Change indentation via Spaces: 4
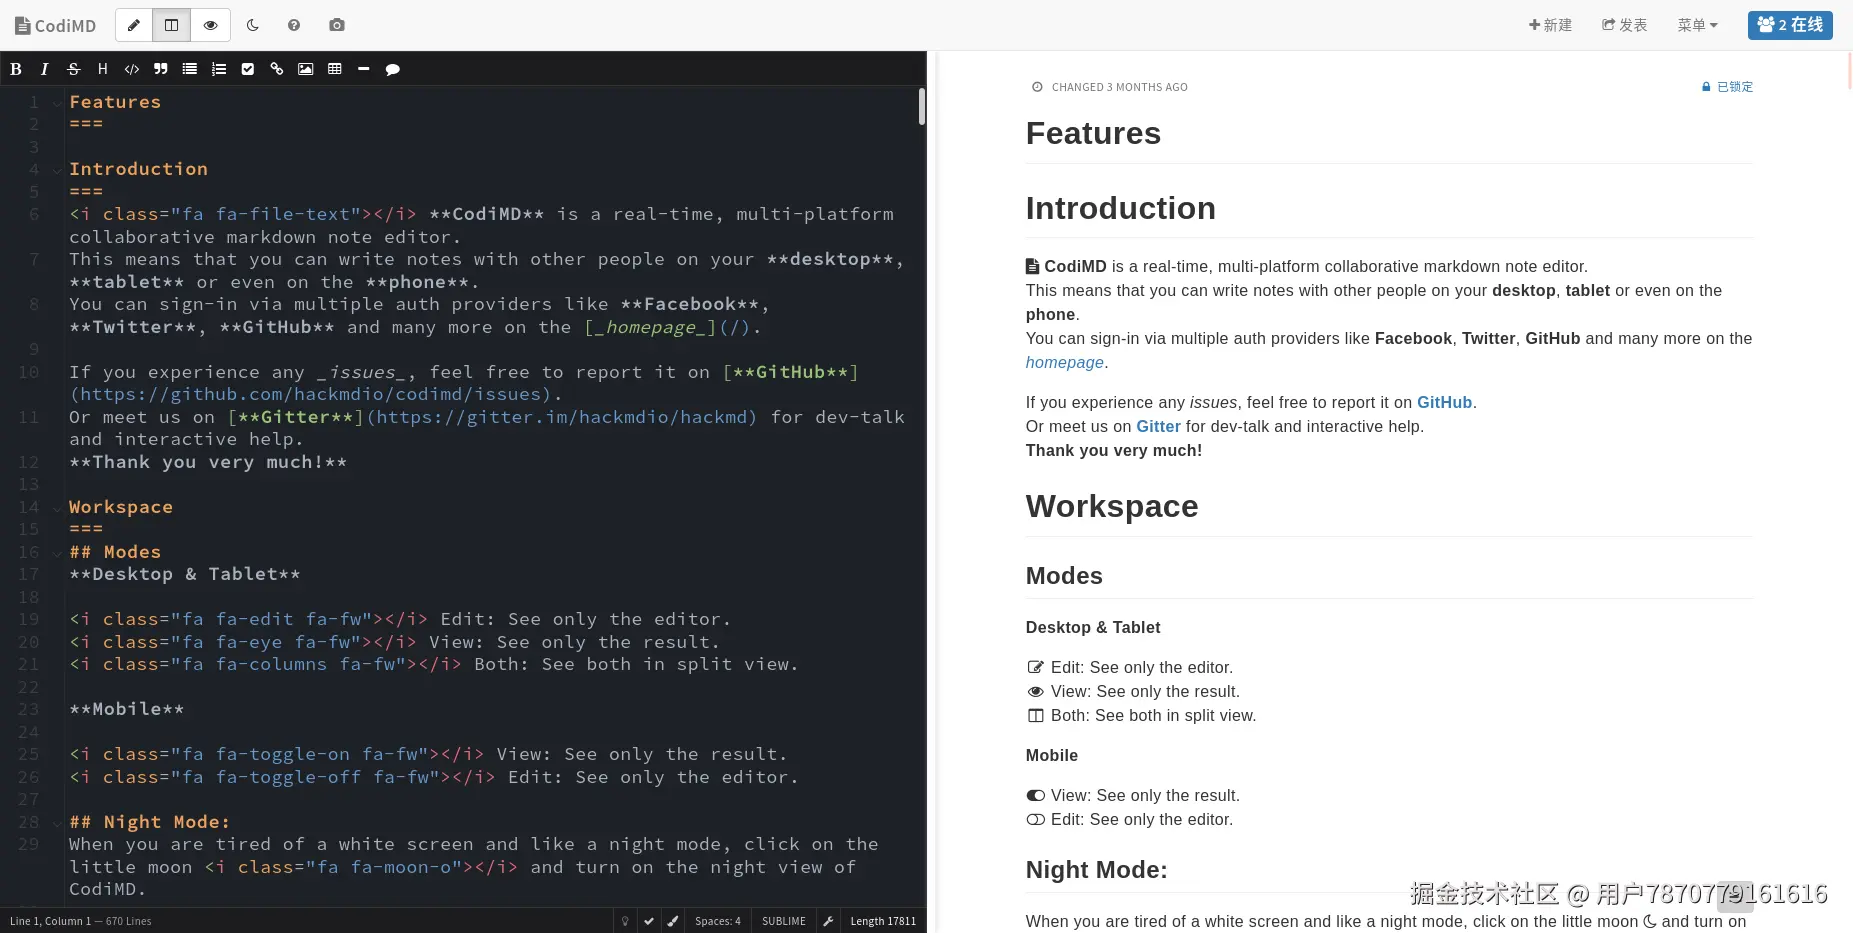Viewport: 1853px width, 933px height. point(718,921)
